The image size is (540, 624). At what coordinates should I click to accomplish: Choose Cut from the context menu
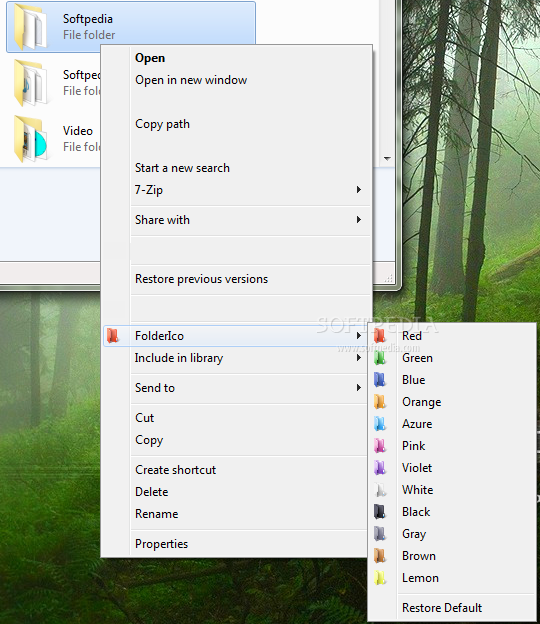[x=144, y=418]
